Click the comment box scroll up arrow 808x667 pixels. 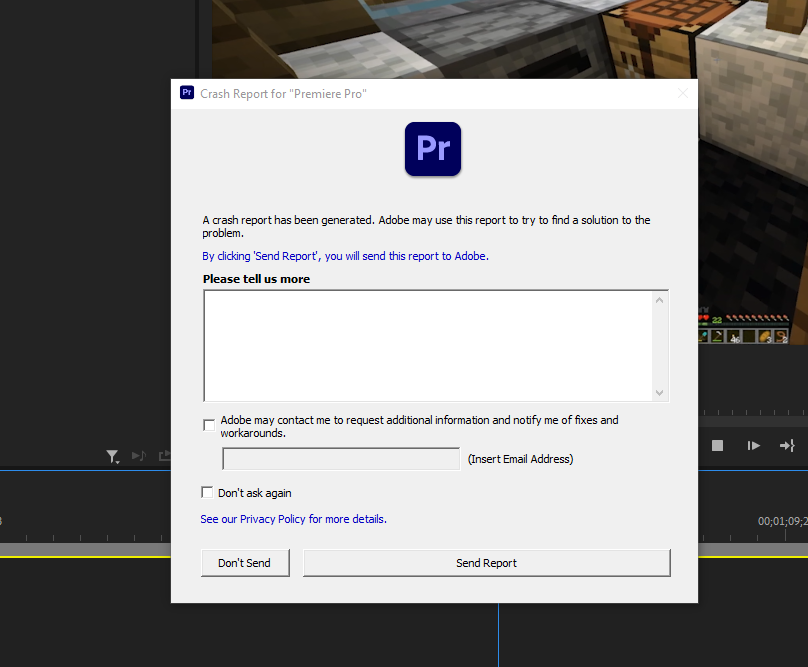pyautogui.click(x=659, y=300)
